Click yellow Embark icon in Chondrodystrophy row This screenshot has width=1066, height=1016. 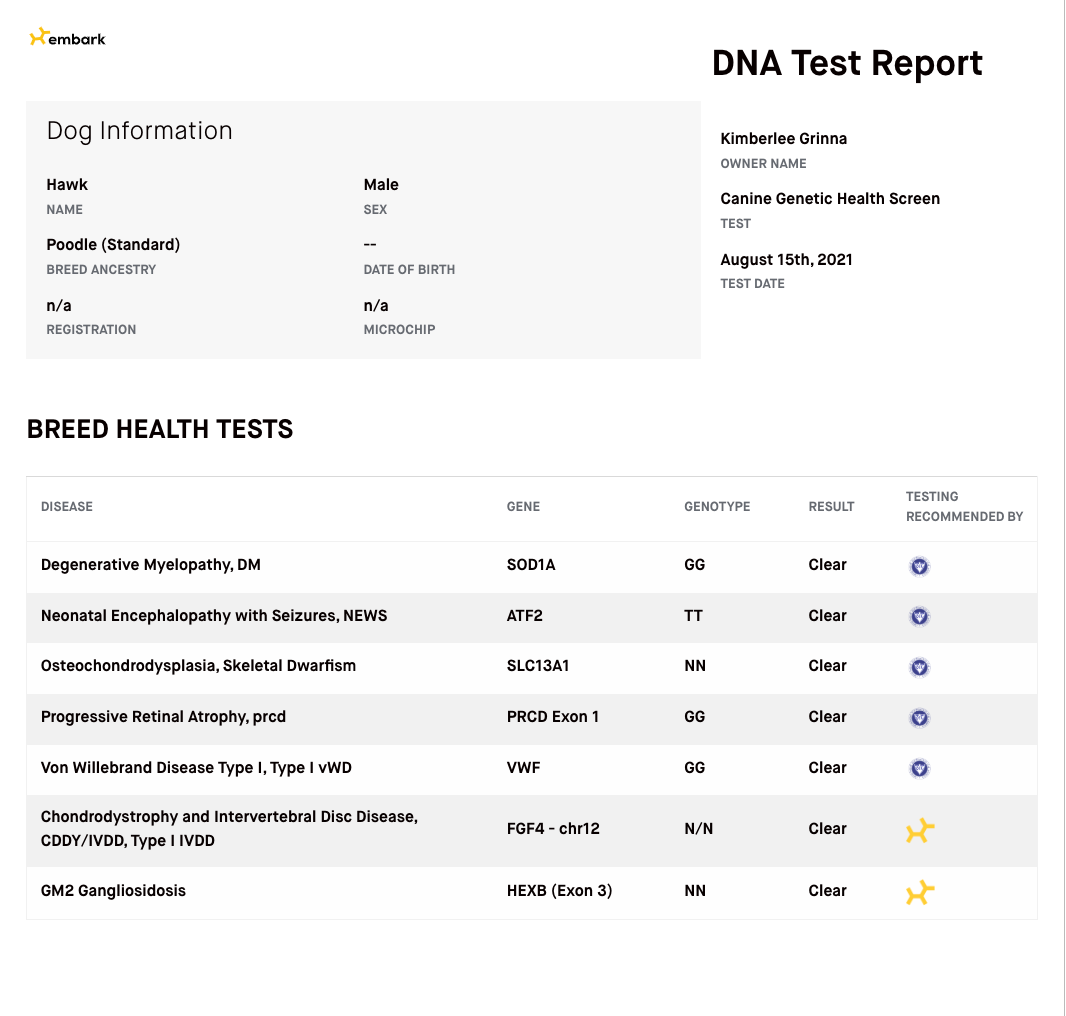920,830
